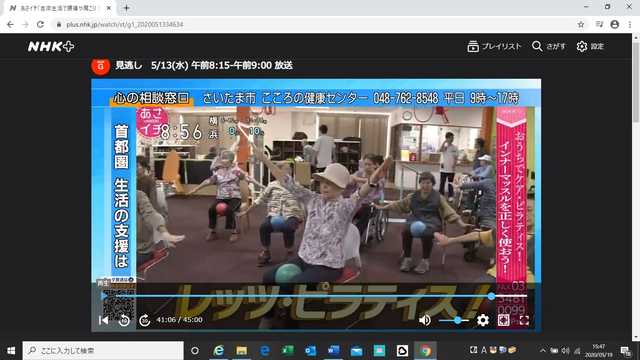Toggle the picture-in-picture window button
This screenshot has height=360, width=640.
click(504, 320)
